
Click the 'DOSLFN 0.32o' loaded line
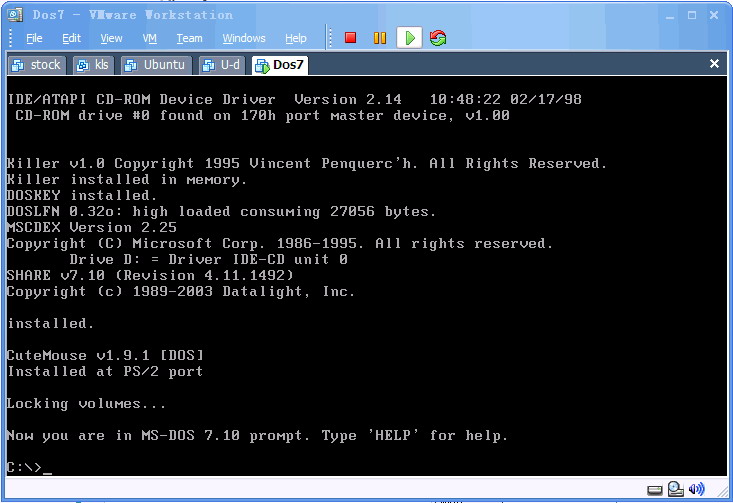(221, 211)
